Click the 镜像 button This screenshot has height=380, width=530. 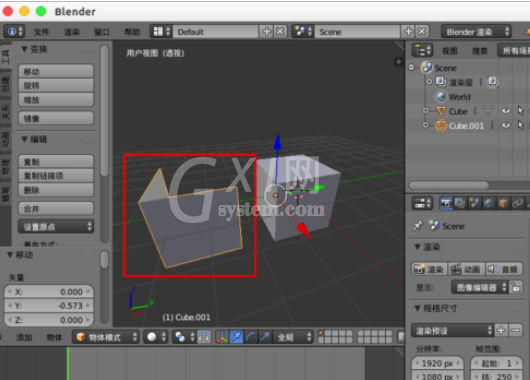[56, 118]
